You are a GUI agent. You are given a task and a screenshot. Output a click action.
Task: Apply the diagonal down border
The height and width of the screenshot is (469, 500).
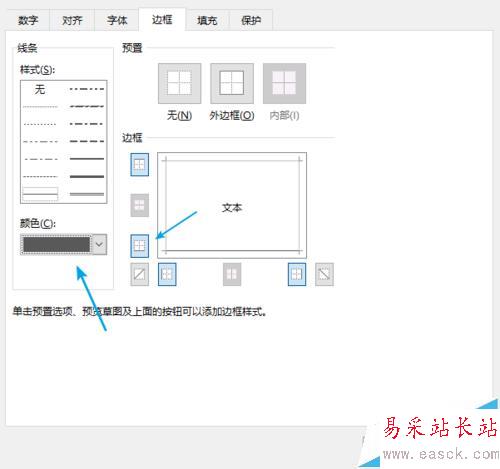click(x=324, y=274)
